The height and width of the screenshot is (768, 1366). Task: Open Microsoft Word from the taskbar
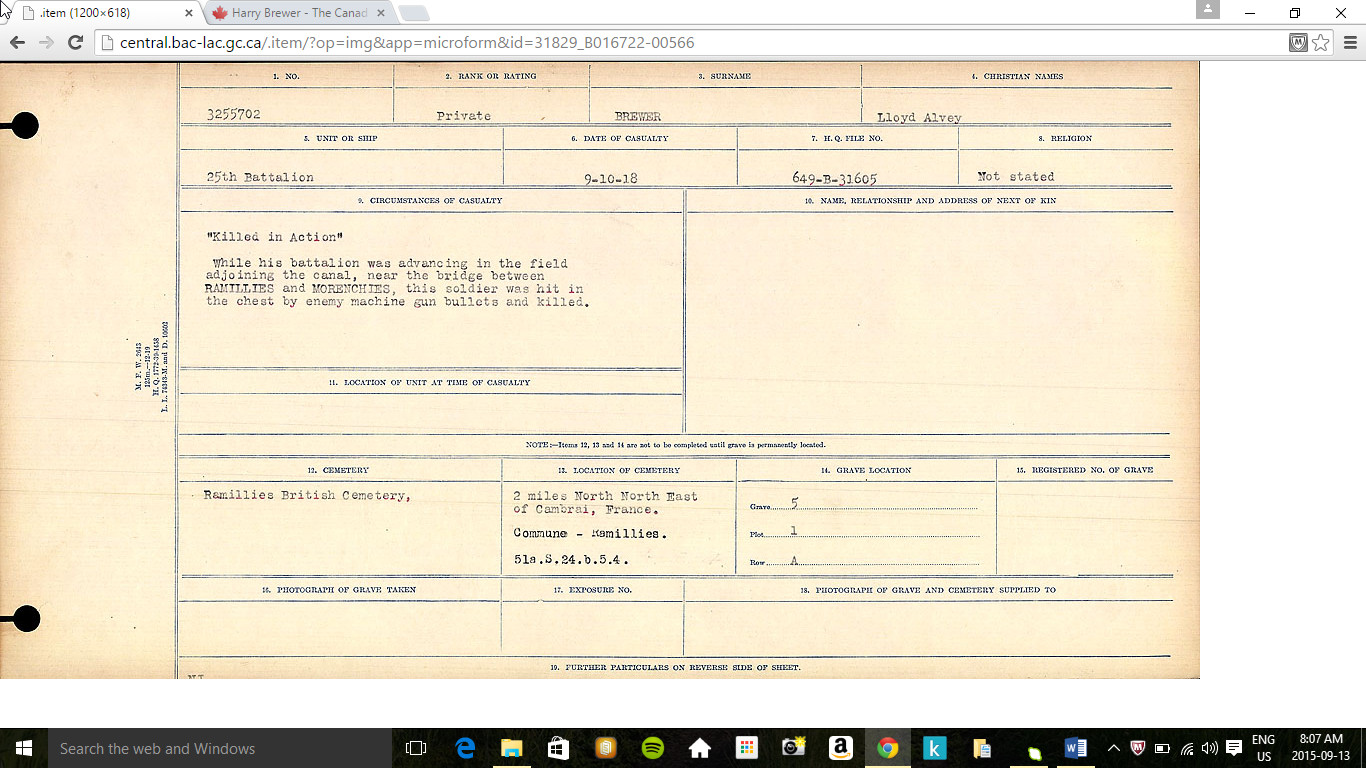[1075, 748]
